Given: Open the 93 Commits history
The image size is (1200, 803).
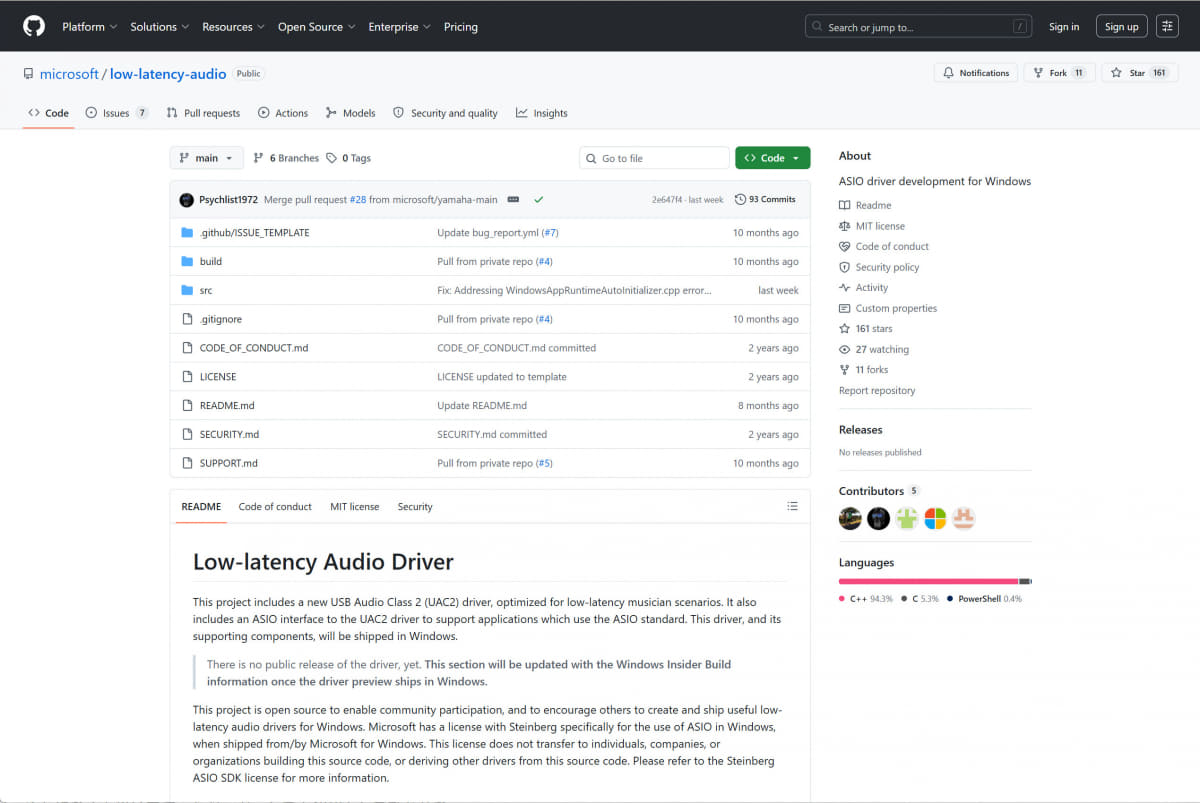Looking at the screenshot, I should [x=765, y=199].
